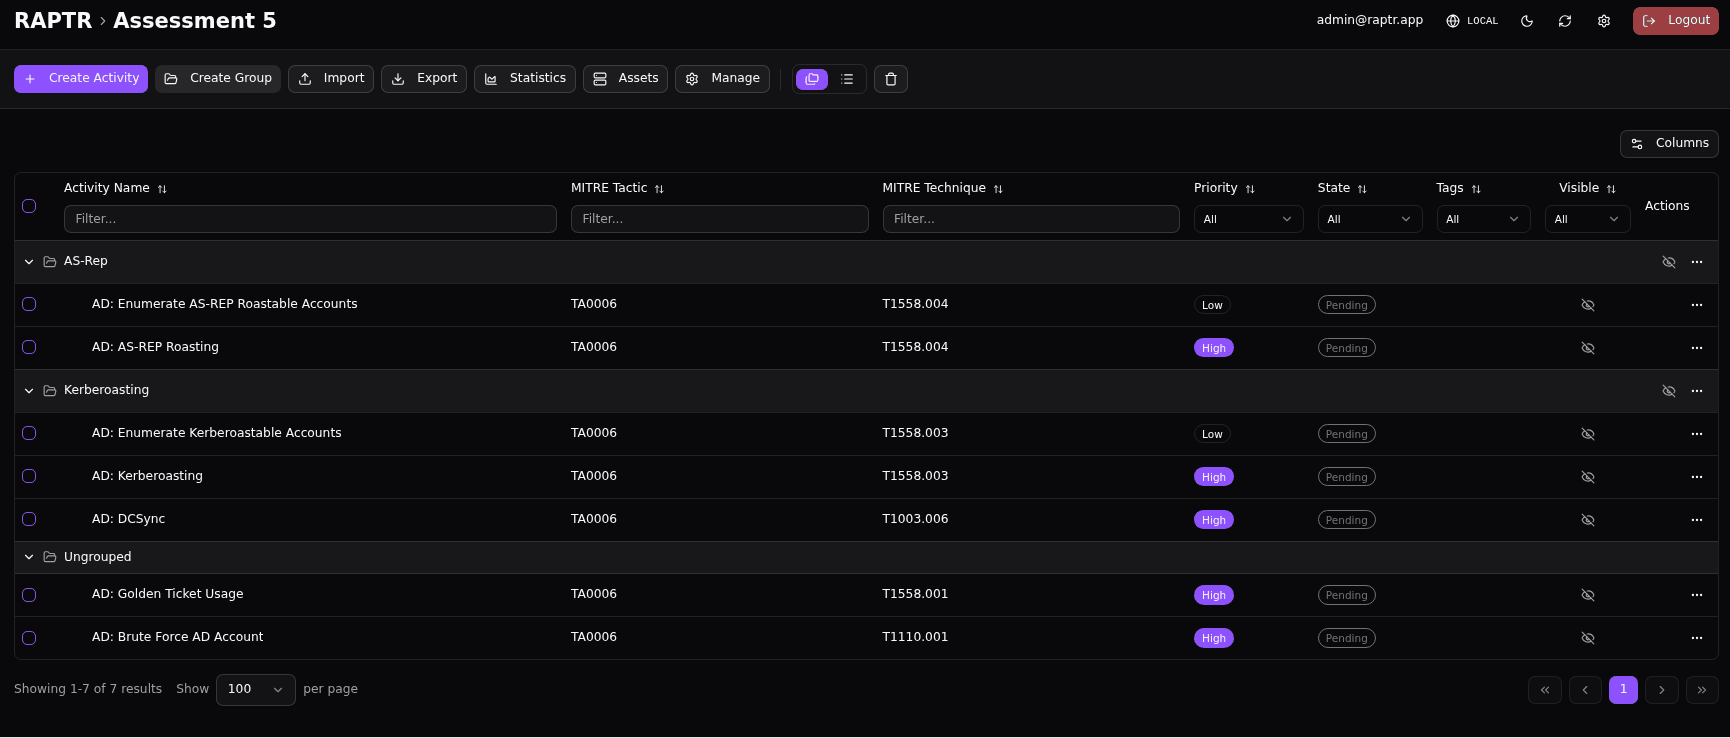The image size is (1730, 738).
Task: Open actions menu for Kerberoasting group
Action: [x=1696, y=391]
